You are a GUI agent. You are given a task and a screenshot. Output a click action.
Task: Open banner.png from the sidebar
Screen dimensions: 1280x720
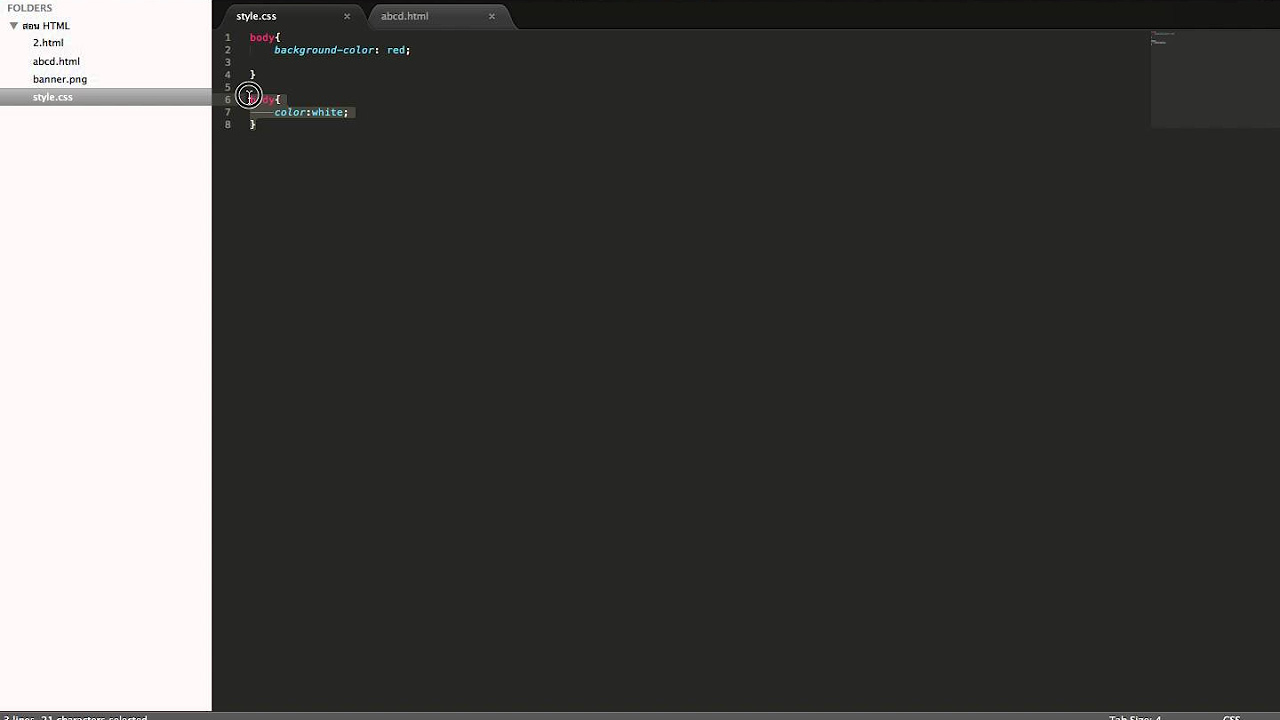coord(60,79)
